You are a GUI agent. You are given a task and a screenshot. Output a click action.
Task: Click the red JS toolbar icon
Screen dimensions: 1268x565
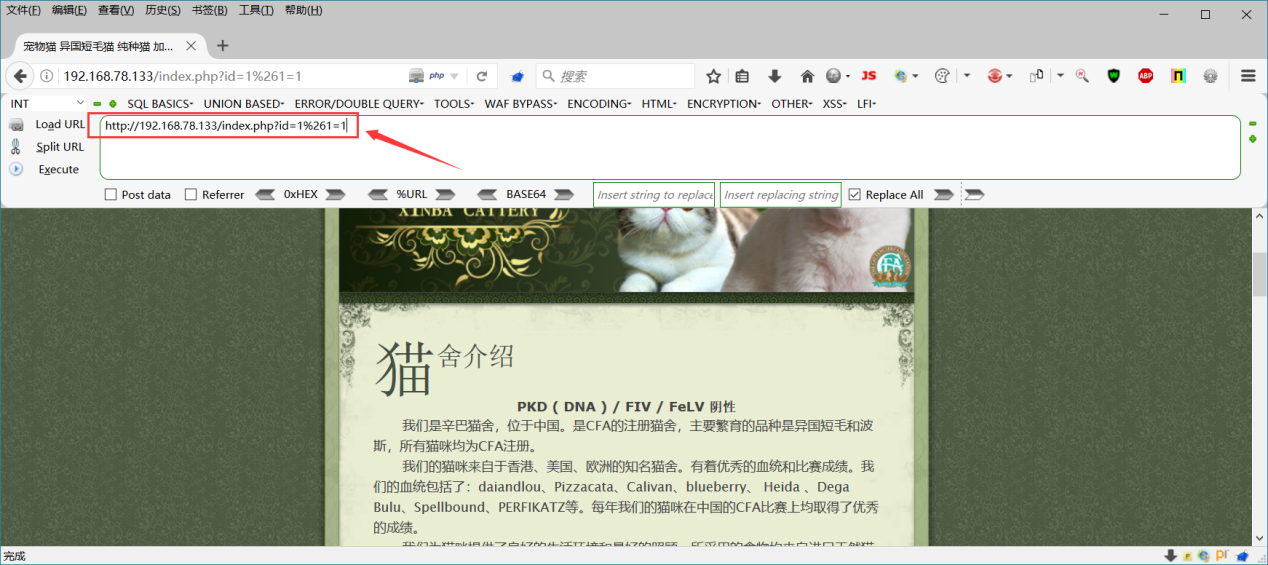(x=869, y=76)
